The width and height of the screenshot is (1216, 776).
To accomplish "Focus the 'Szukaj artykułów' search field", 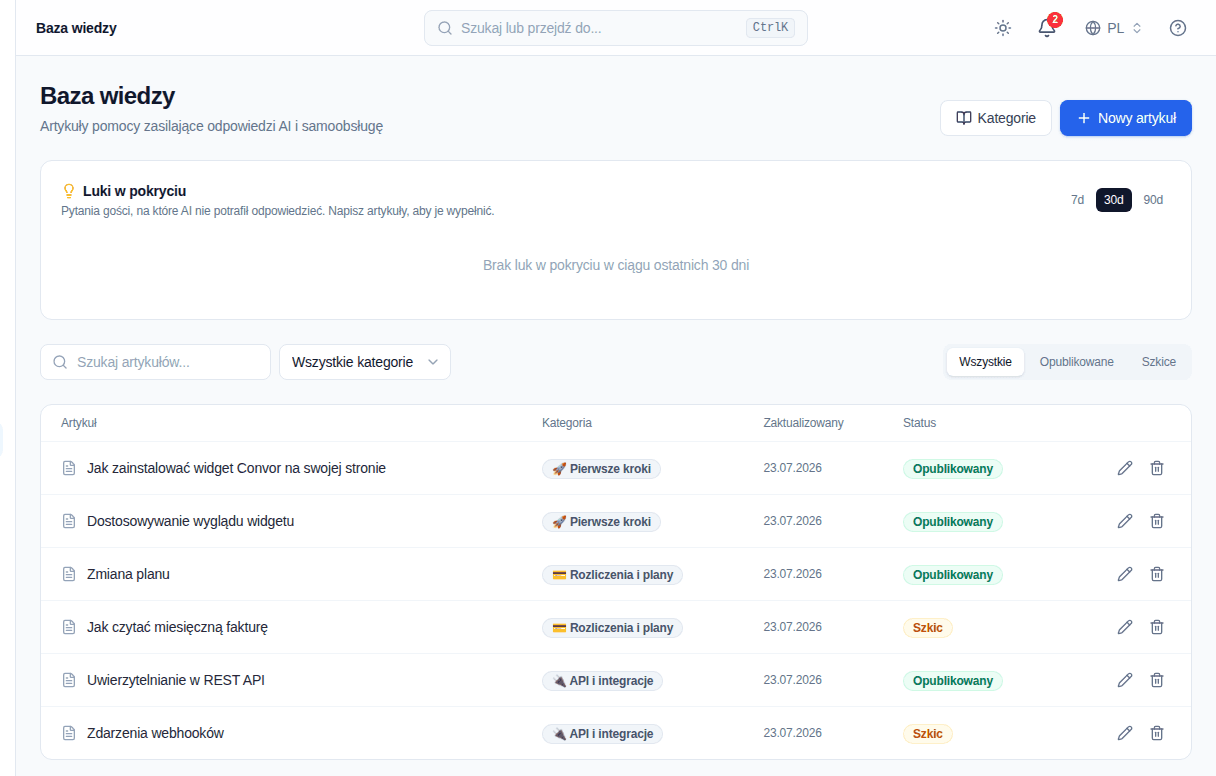I will tap(155, 362).
